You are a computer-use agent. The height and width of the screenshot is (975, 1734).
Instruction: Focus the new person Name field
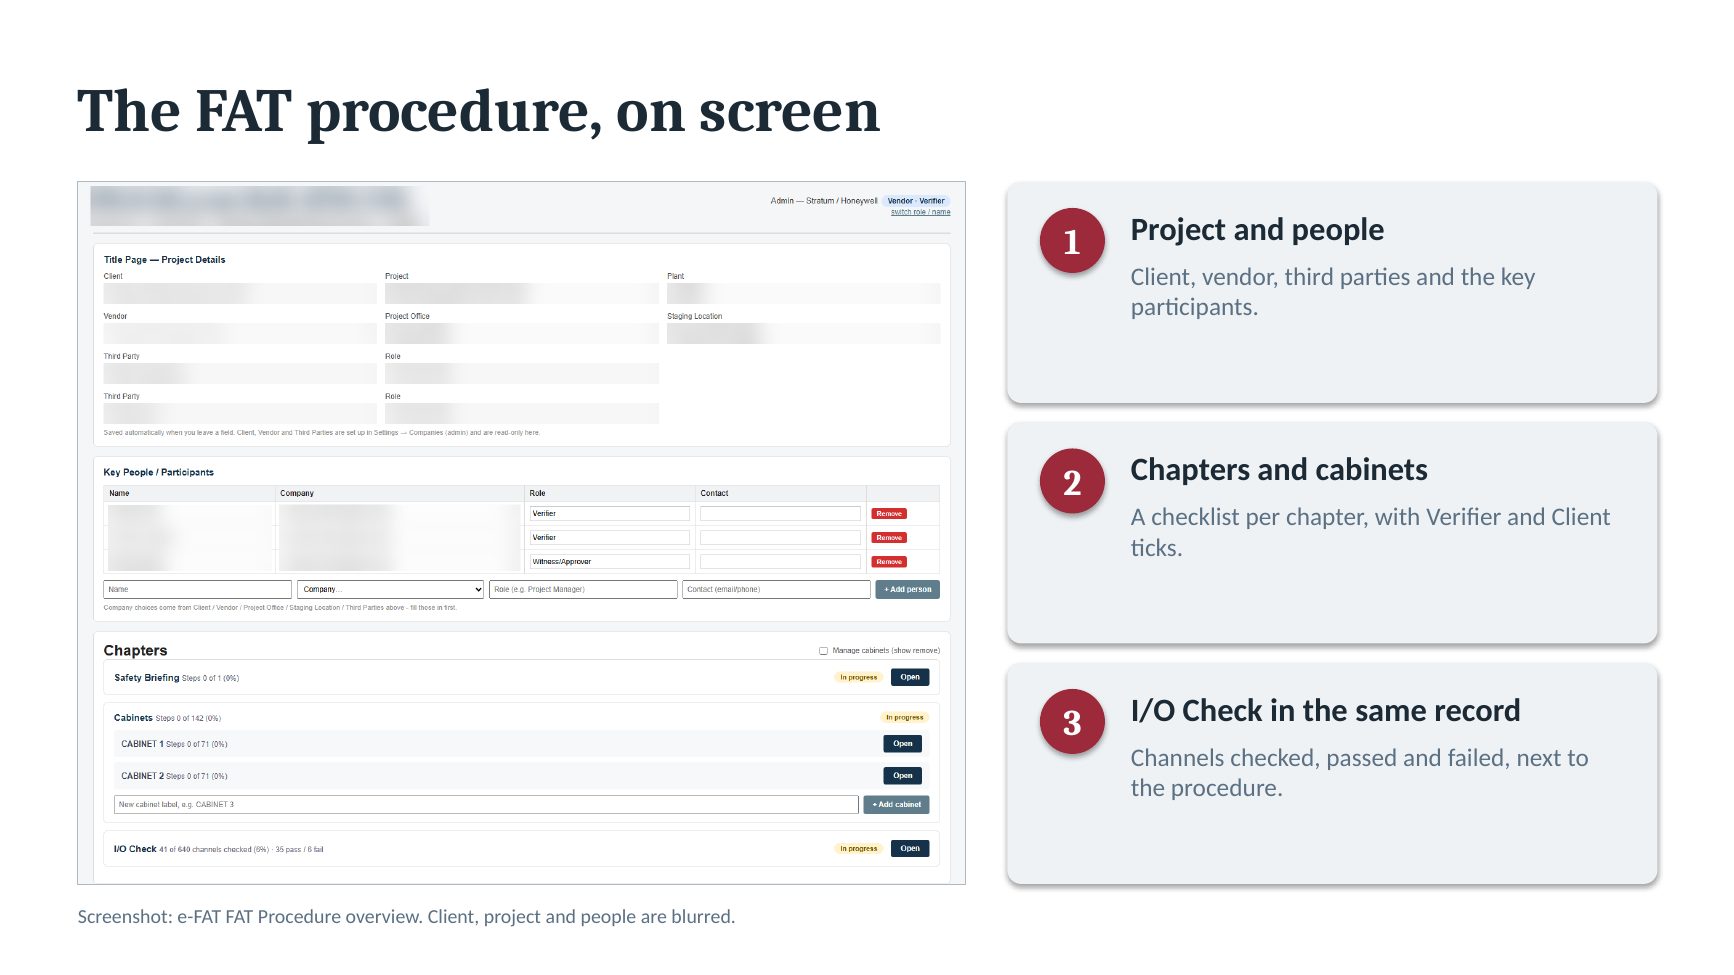coord(198,590)
